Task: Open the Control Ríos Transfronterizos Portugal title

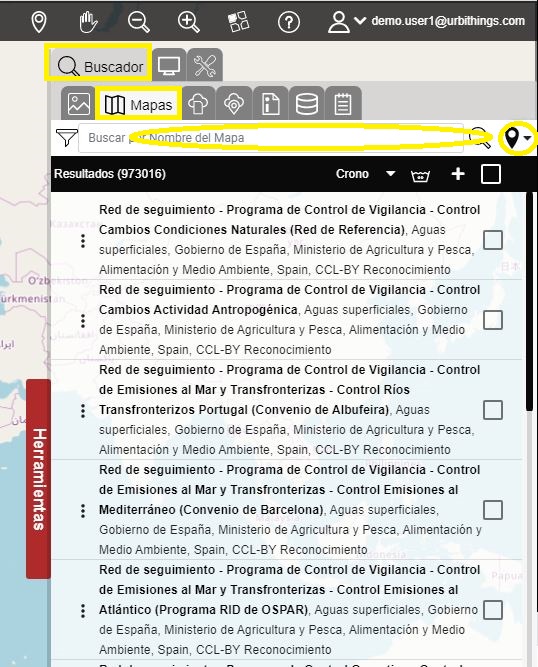Action: click(x=290, y=390)
